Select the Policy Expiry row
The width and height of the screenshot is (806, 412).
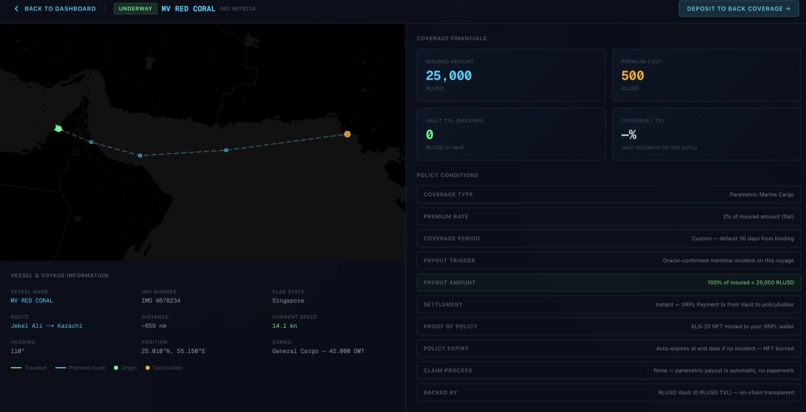[x=609, y=348]
